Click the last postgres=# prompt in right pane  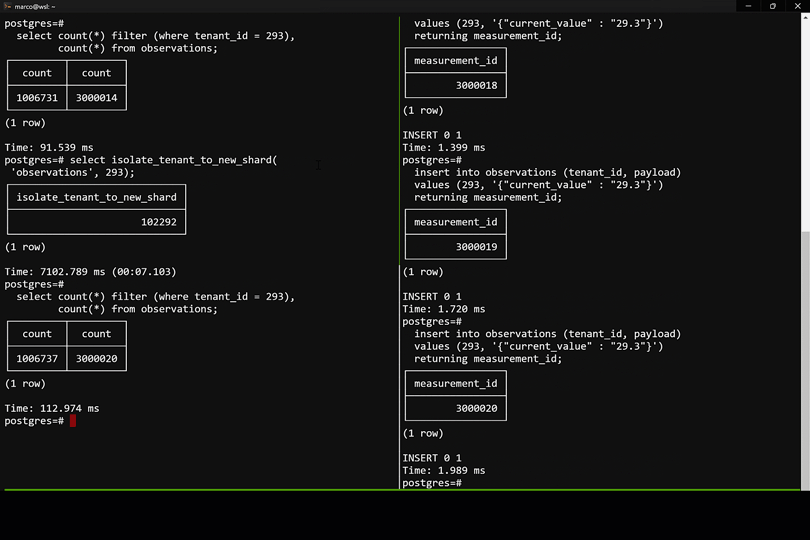point(432,483)
